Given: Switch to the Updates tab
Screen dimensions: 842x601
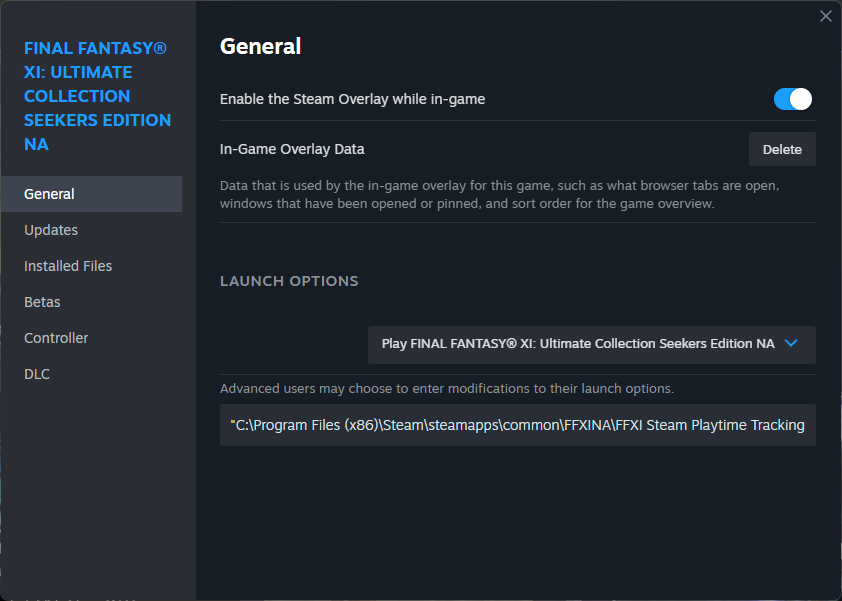Looking at the screenshot, I should [x=51, y=230].
